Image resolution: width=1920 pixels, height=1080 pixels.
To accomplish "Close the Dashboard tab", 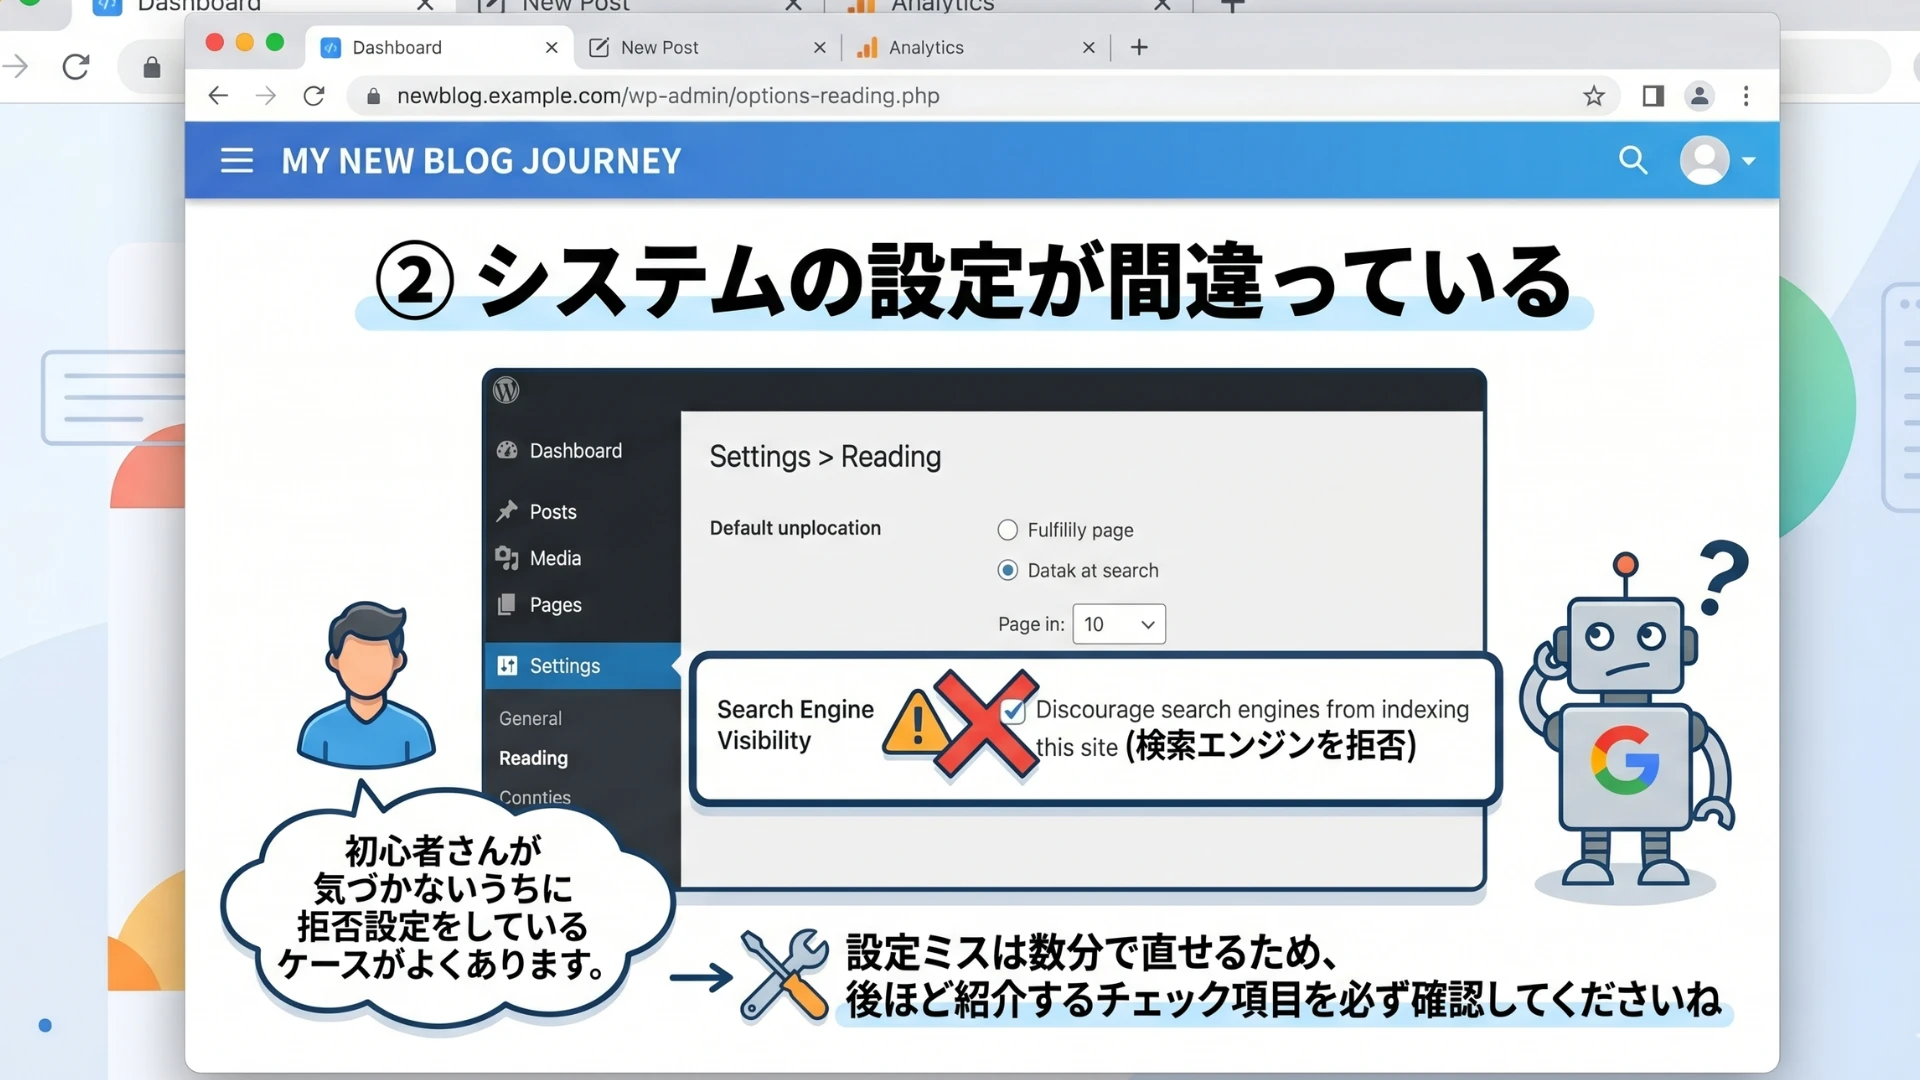I will (551, 48).
